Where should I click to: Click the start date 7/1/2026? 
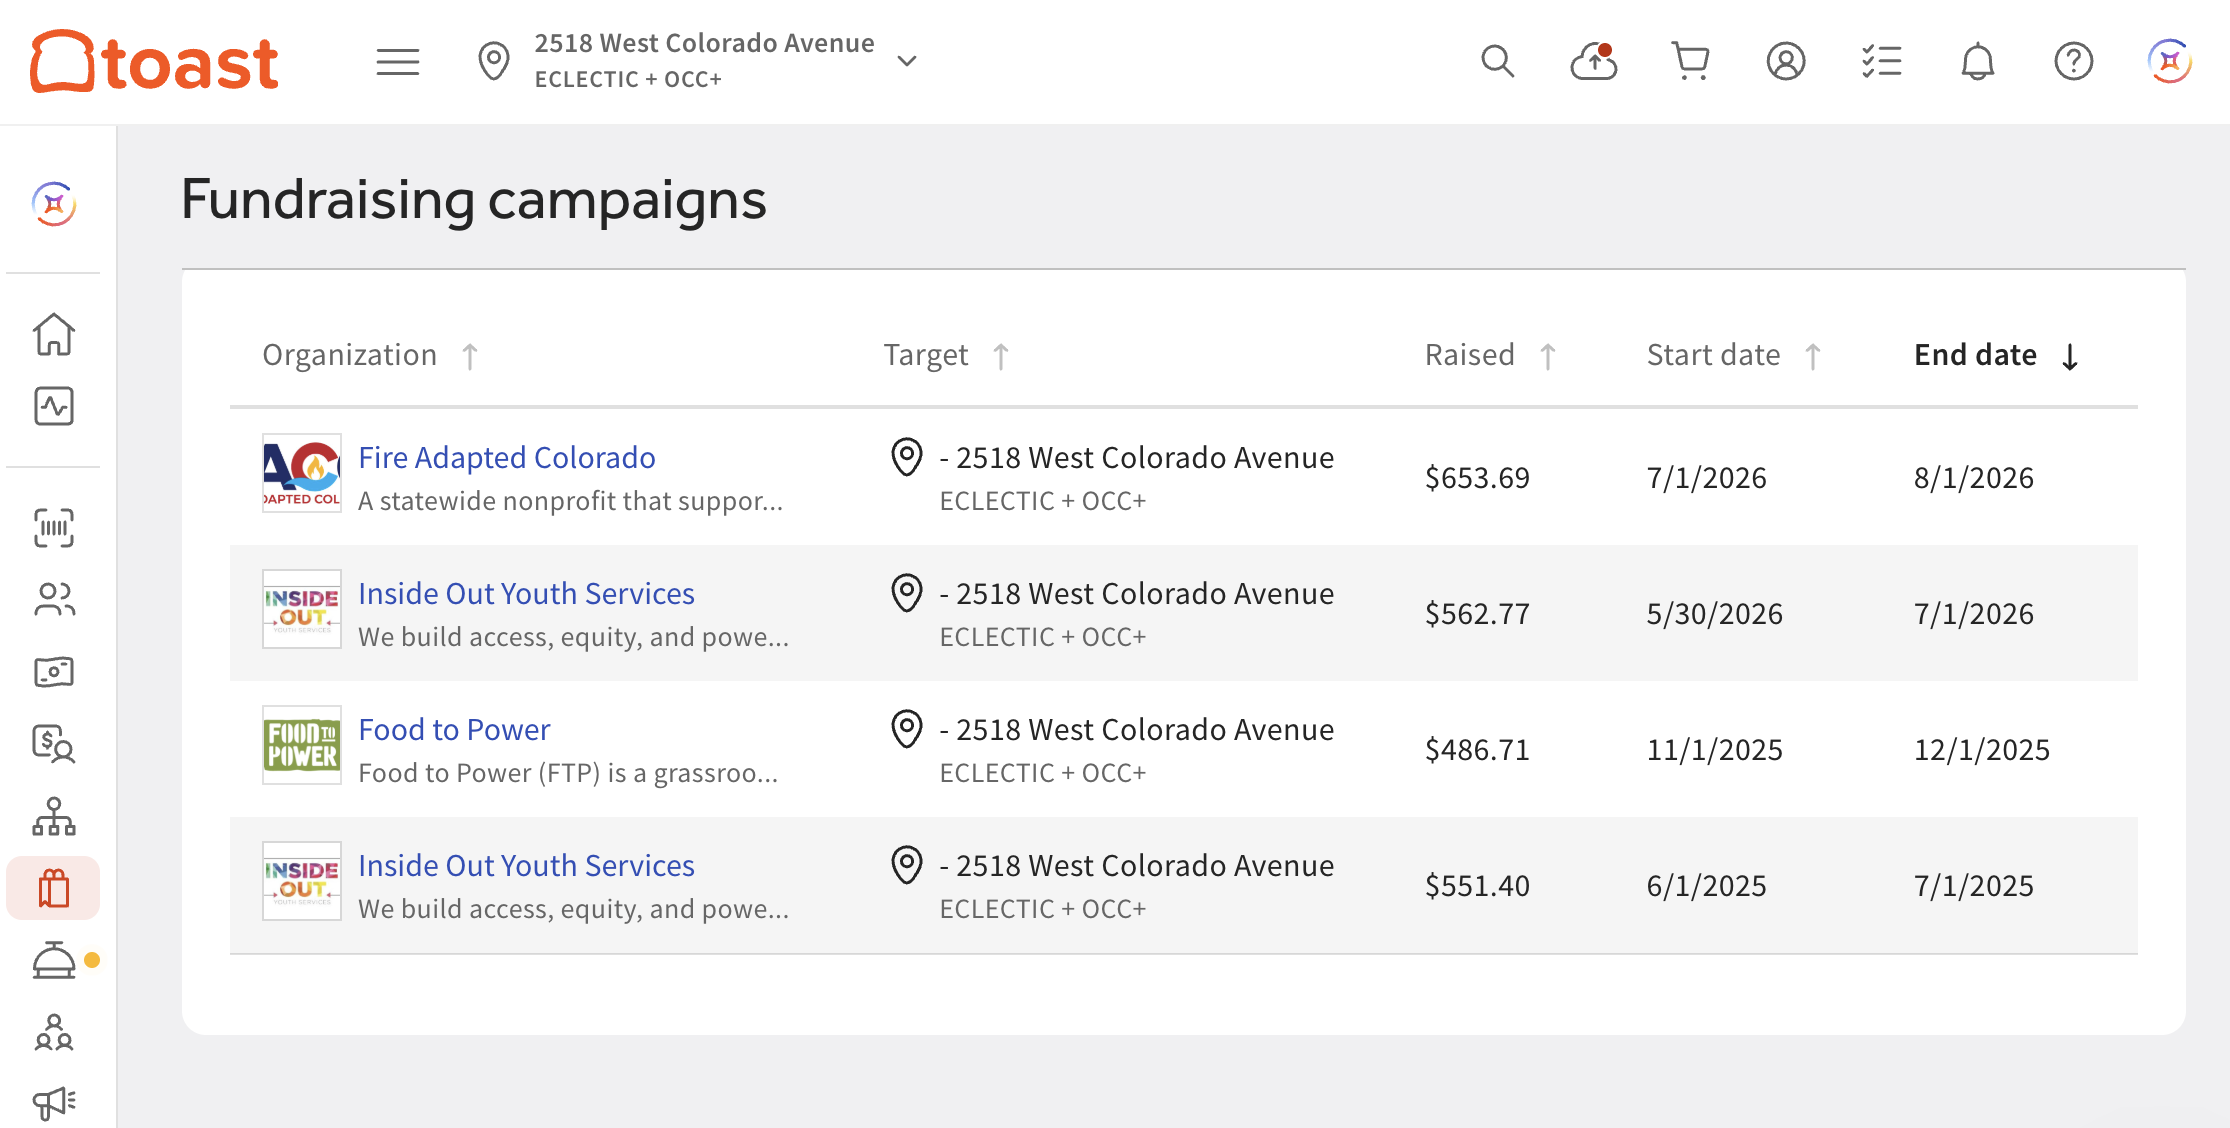(1707, 477)
